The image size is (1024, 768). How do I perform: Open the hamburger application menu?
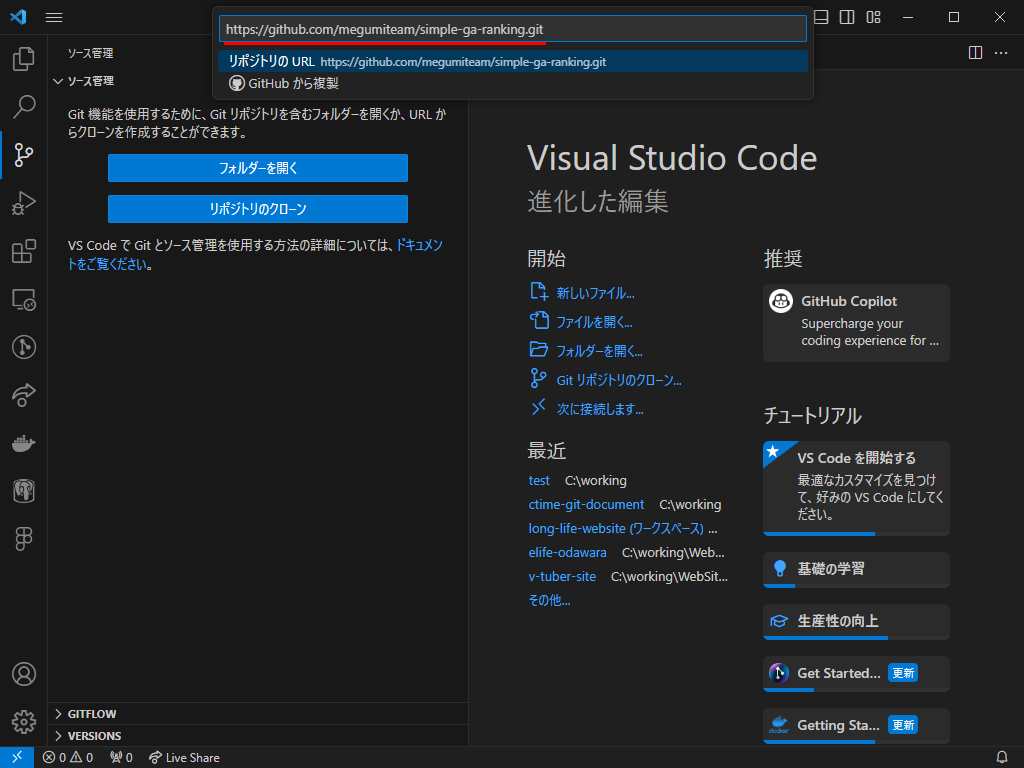[54, 18]
